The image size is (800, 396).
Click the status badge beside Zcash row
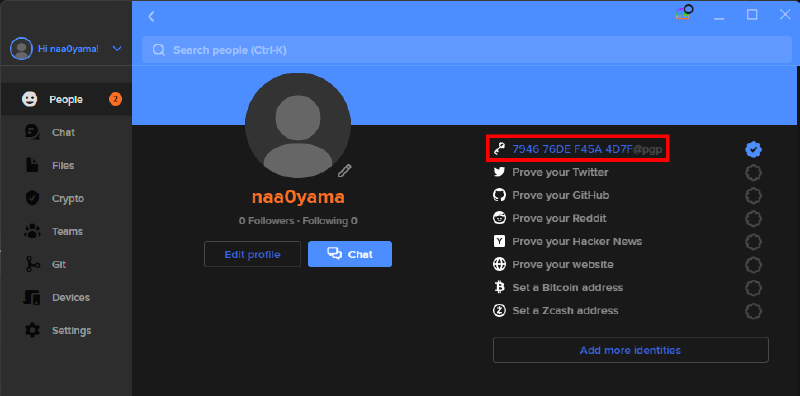[754, 310]
